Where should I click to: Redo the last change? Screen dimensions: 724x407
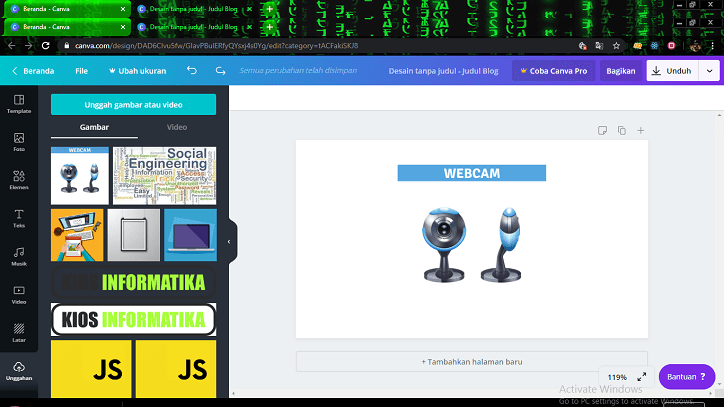point(220,71)
